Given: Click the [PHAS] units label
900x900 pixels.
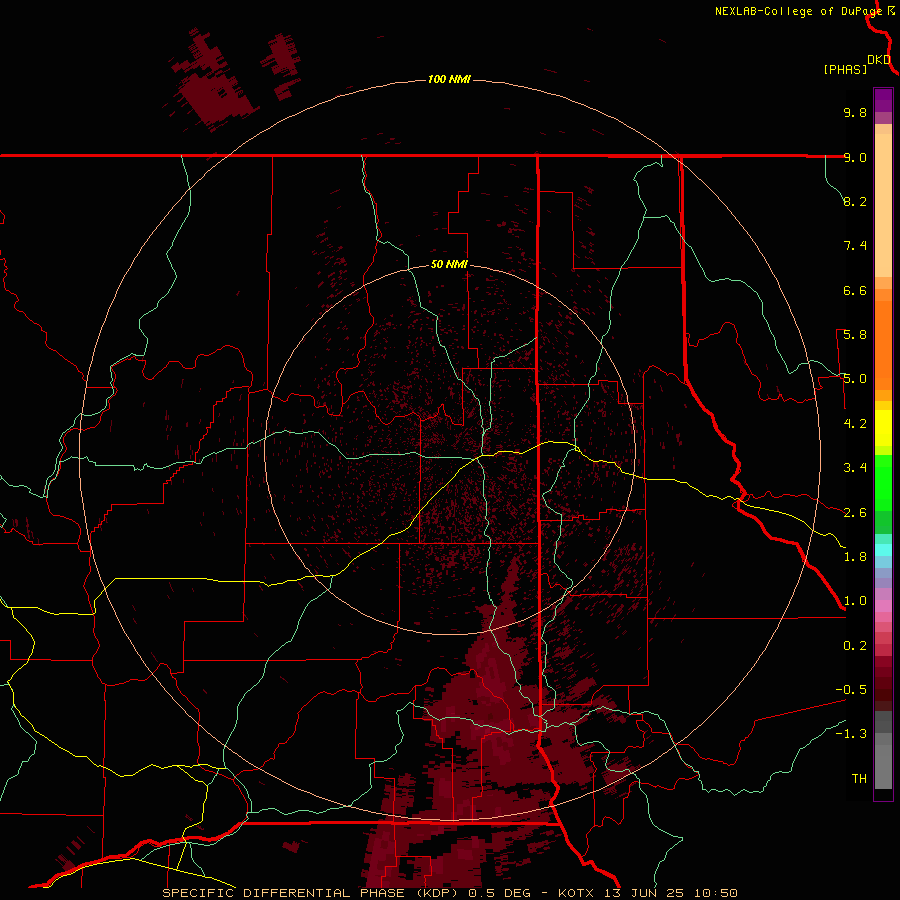Looking at the screenshot, I should click(x=845, y=70).
